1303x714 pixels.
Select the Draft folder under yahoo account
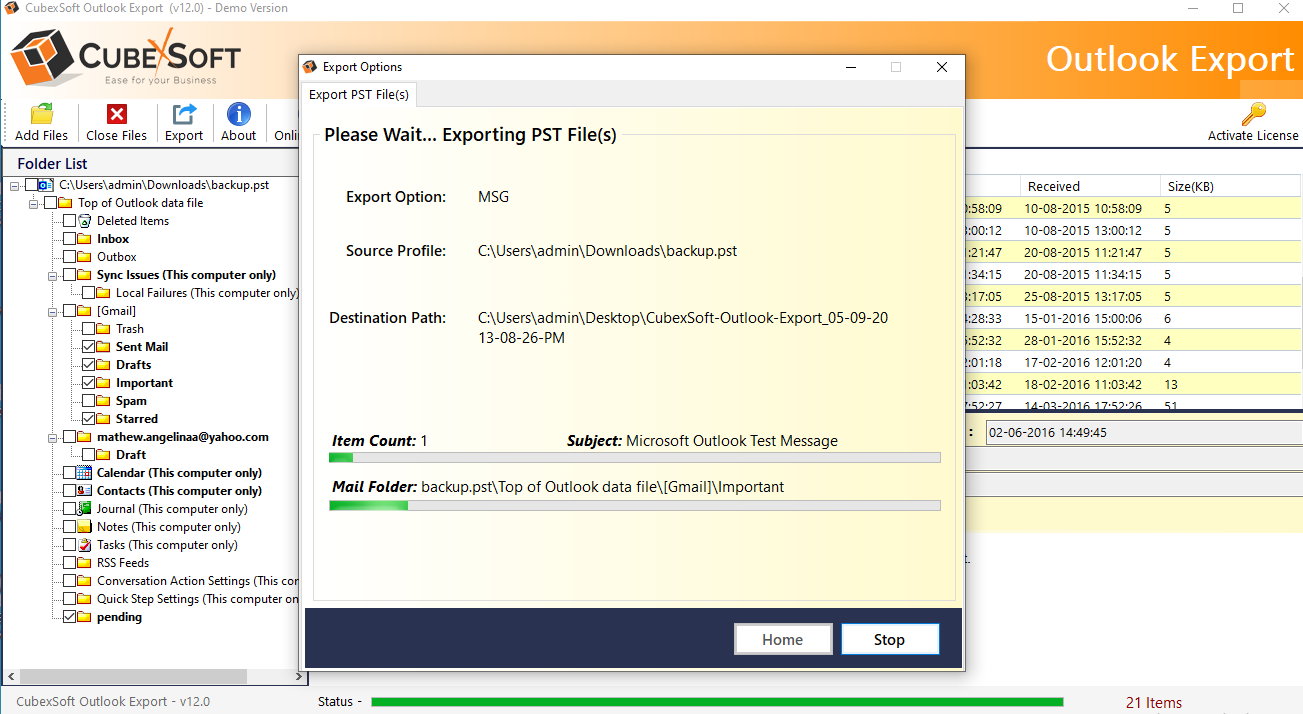131,455
